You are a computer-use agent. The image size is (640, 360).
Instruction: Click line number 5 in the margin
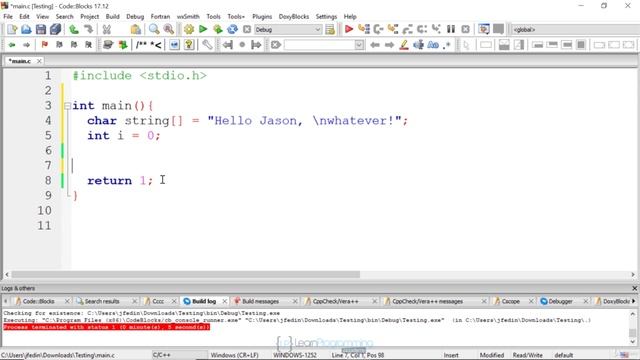pos(48,136)
